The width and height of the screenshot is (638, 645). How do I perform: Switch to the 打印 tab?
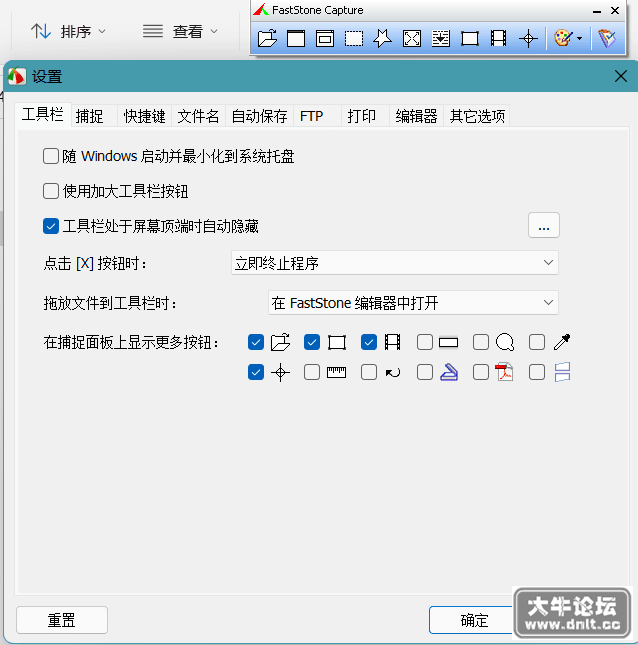tap(362, 116)
